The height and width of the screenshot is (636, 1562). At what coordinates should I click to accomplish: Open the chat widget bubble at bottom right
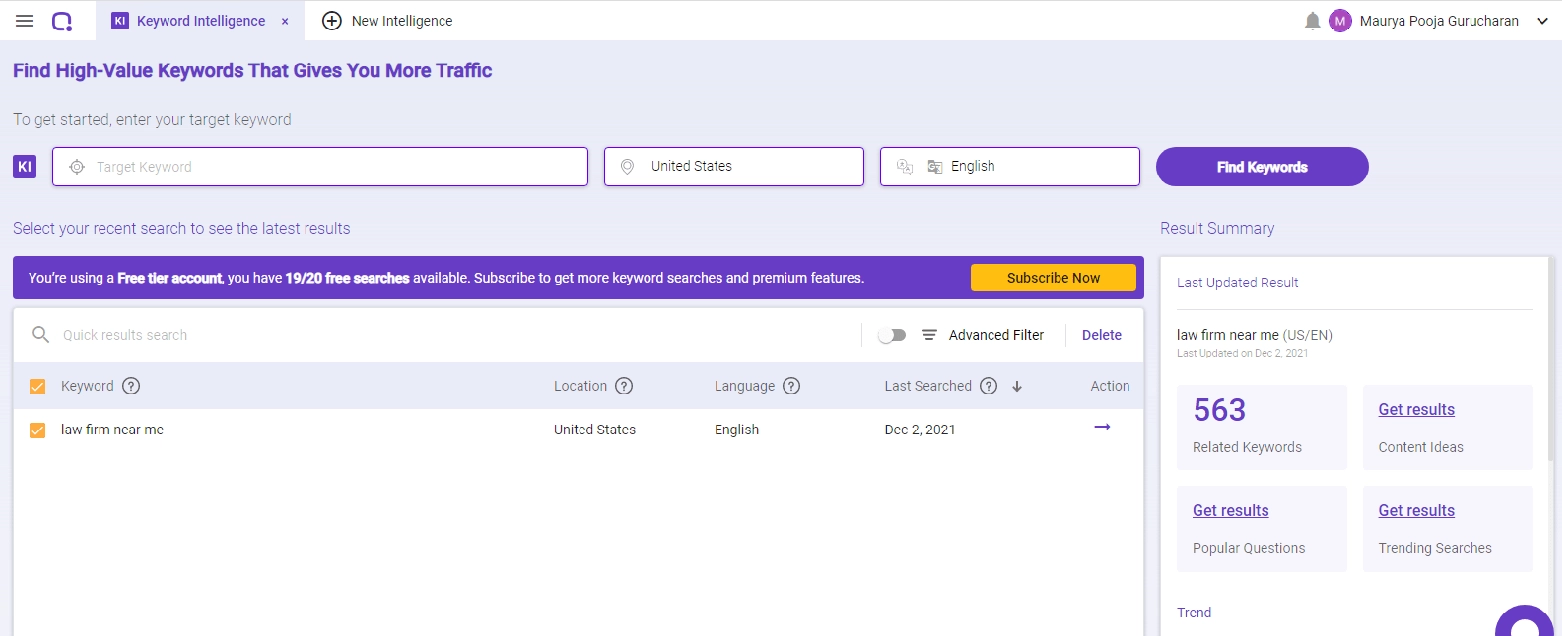1524,623
